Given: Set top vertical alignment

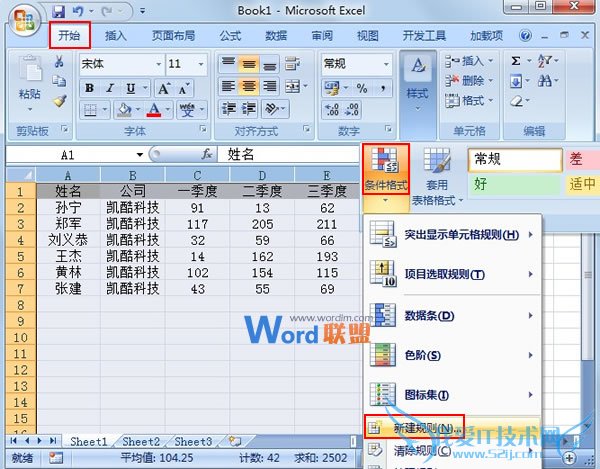Looking at the screenshot, I should tap(228, 64).
